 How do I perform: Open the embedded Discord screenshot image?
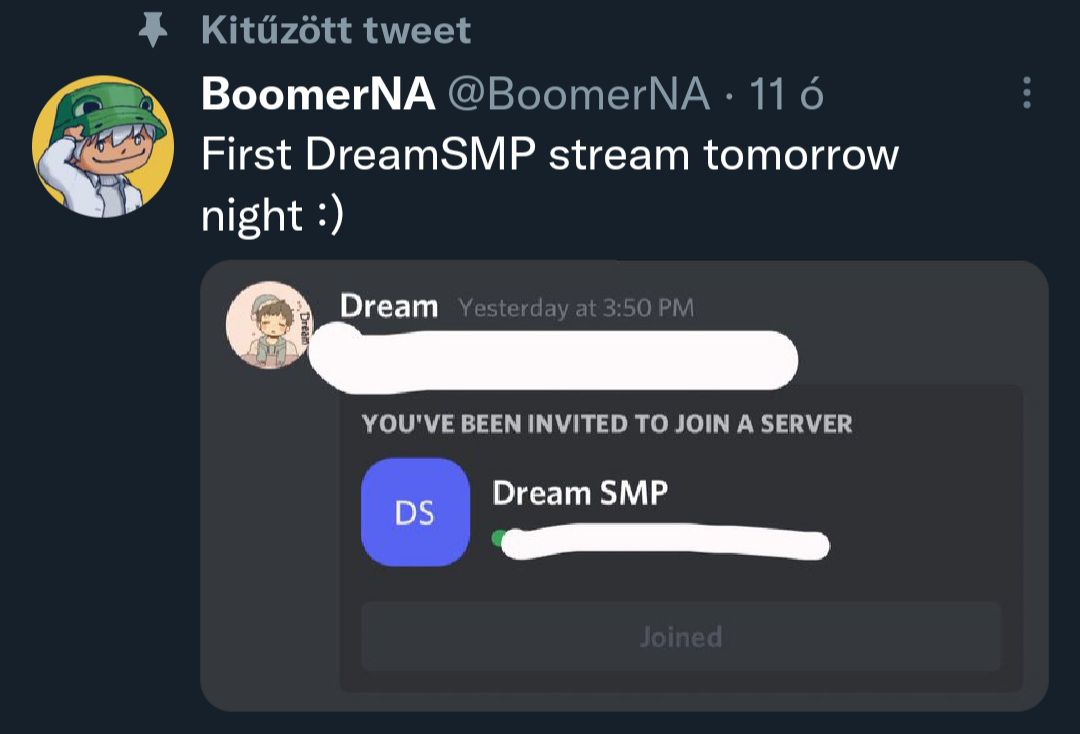[624, 486]
